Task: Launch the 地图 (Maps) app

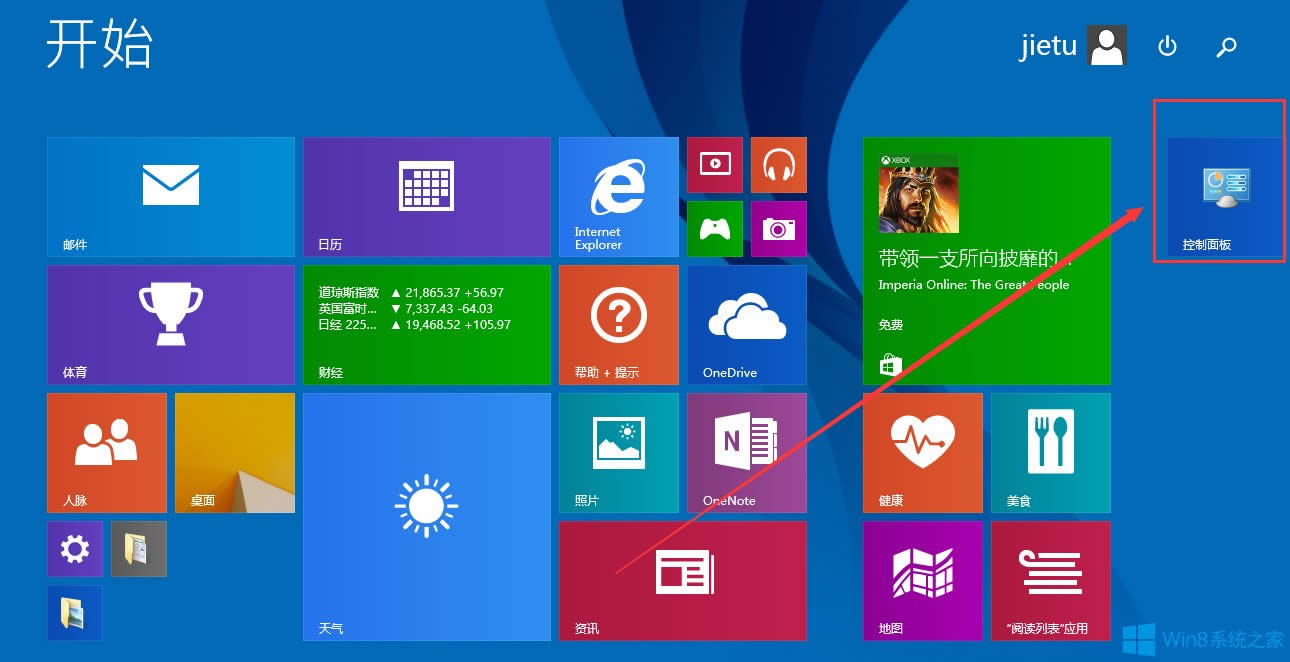Action: tap(922, 580)
